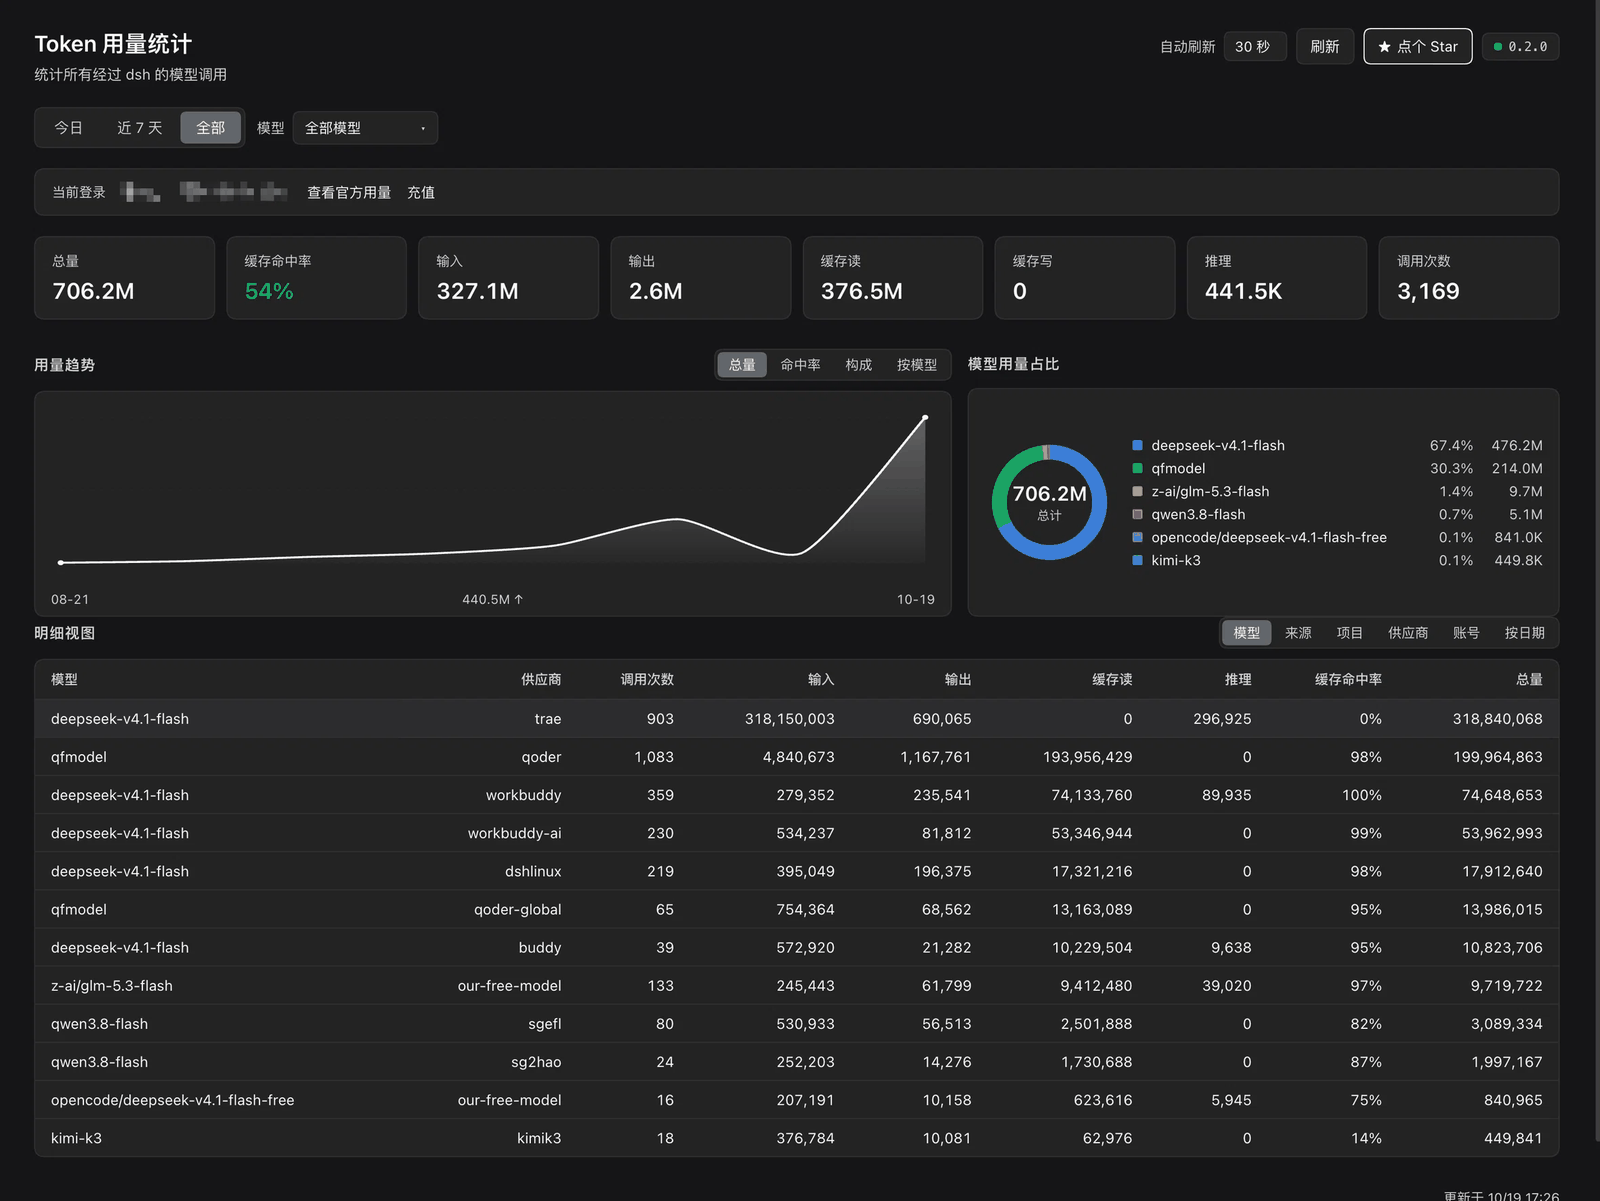
Task: Click the 0.2.0 version badge
Action: click(x=1520, y=47)
